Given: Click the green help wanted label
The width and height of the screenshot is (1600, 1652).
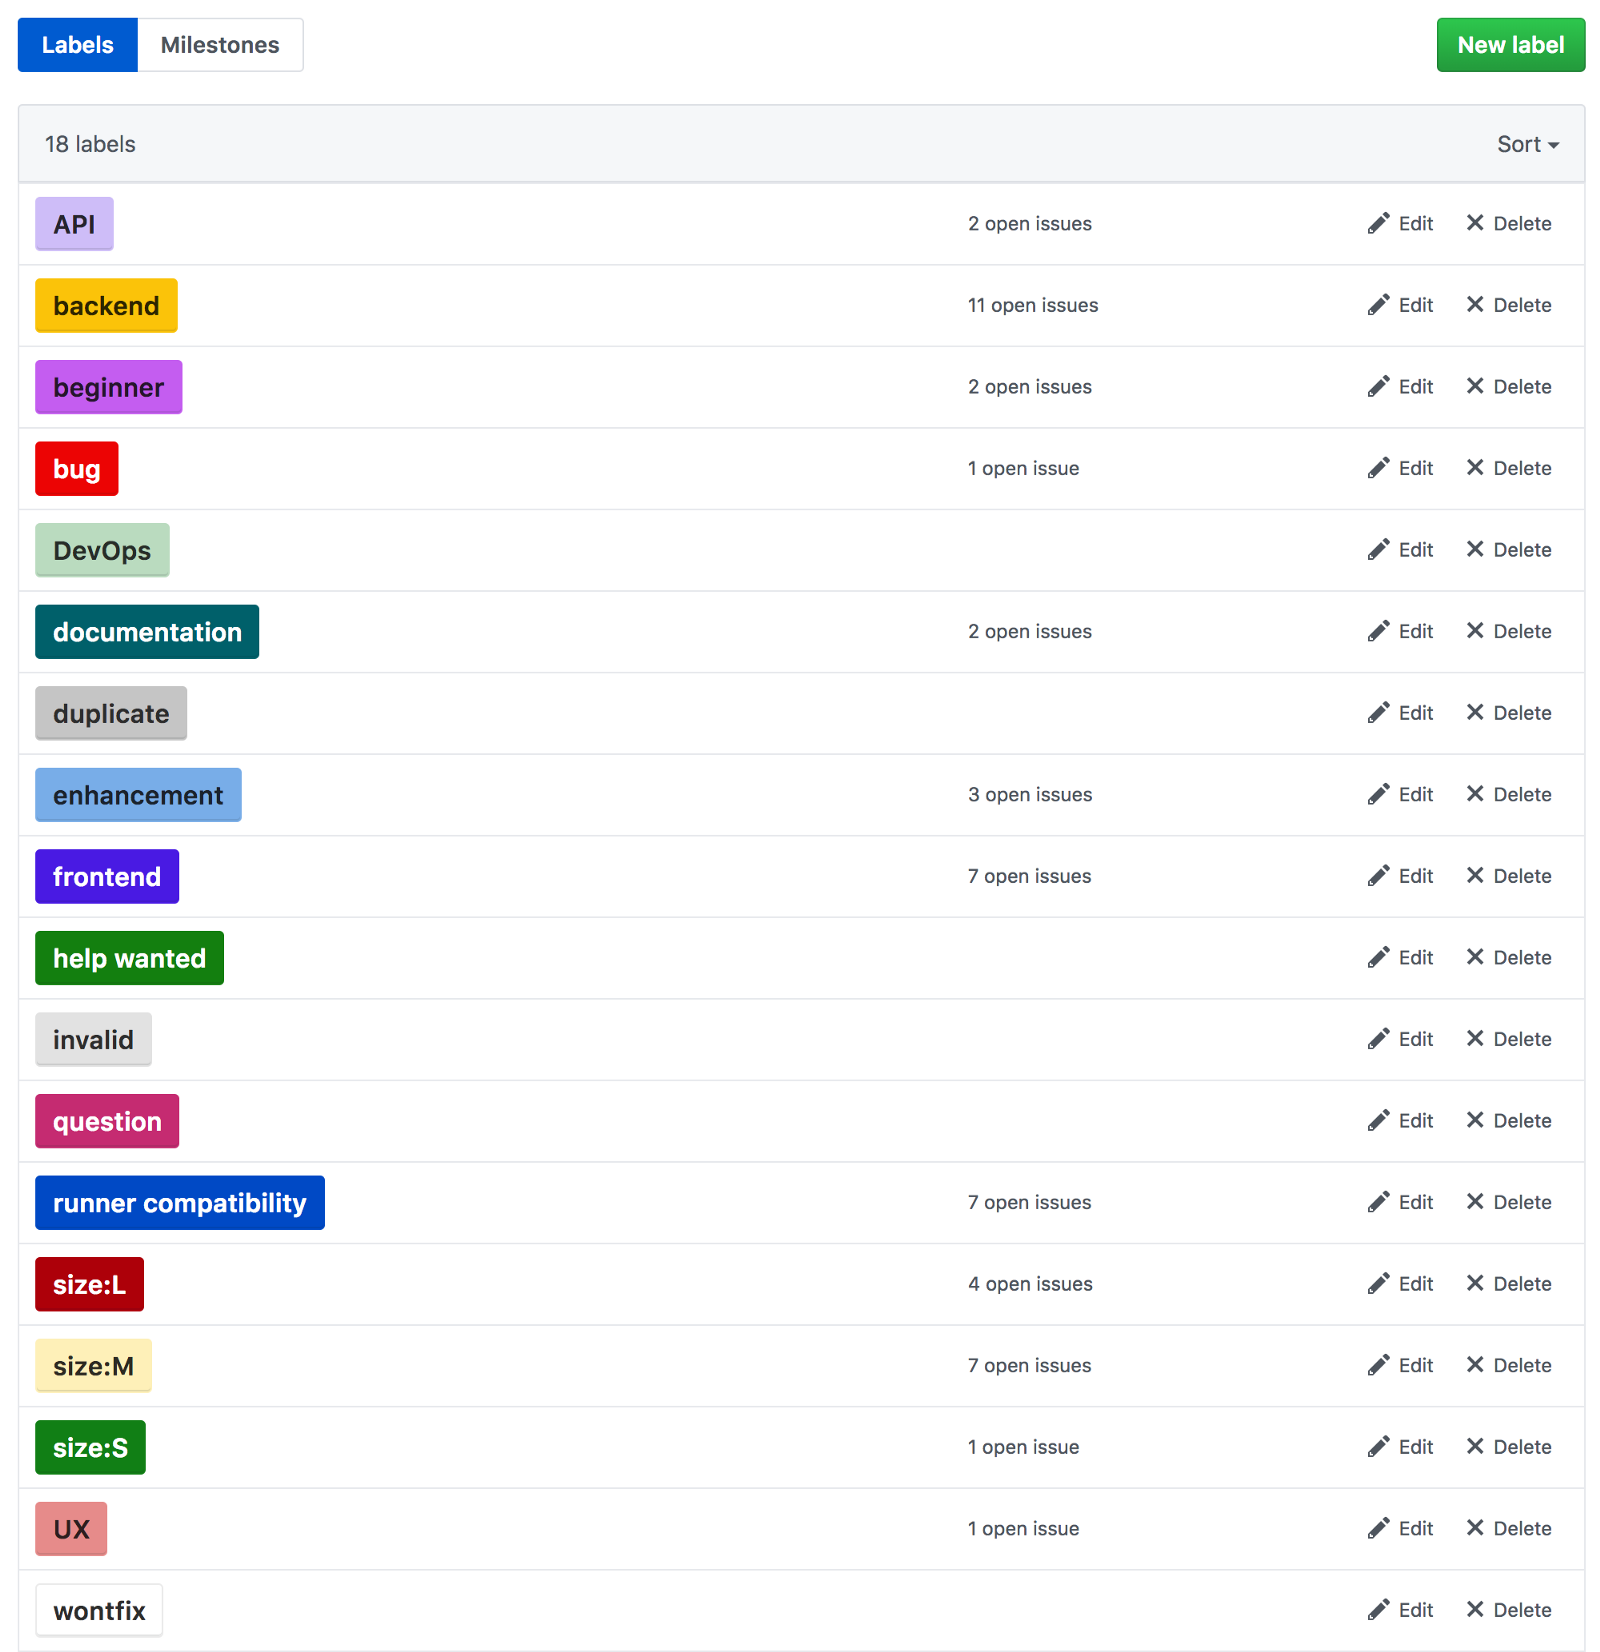Looking at the screenshot, I should (x=129, y=958).
